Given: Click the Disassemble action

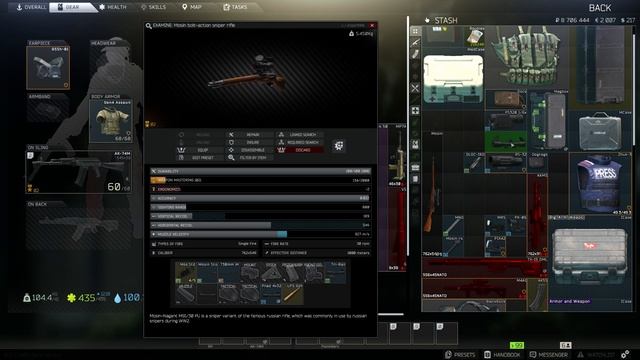Looking at the screenshot, I should (x=248, y=150).
